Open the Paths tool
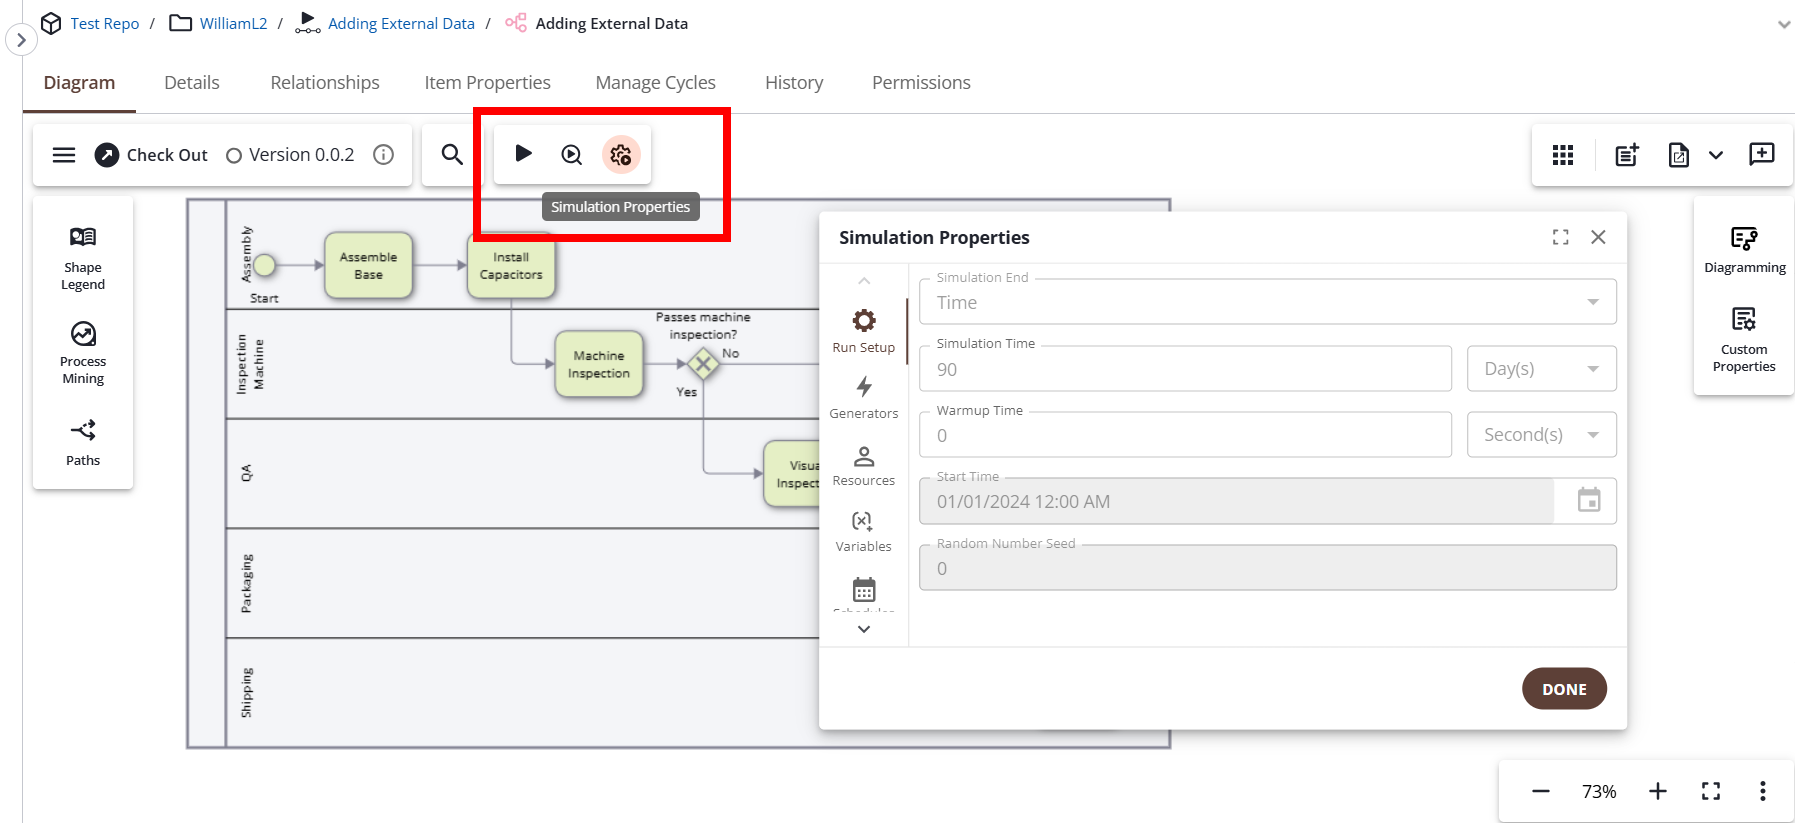The height and width of the screenshot is (823, 1795). tap(83, 442)
